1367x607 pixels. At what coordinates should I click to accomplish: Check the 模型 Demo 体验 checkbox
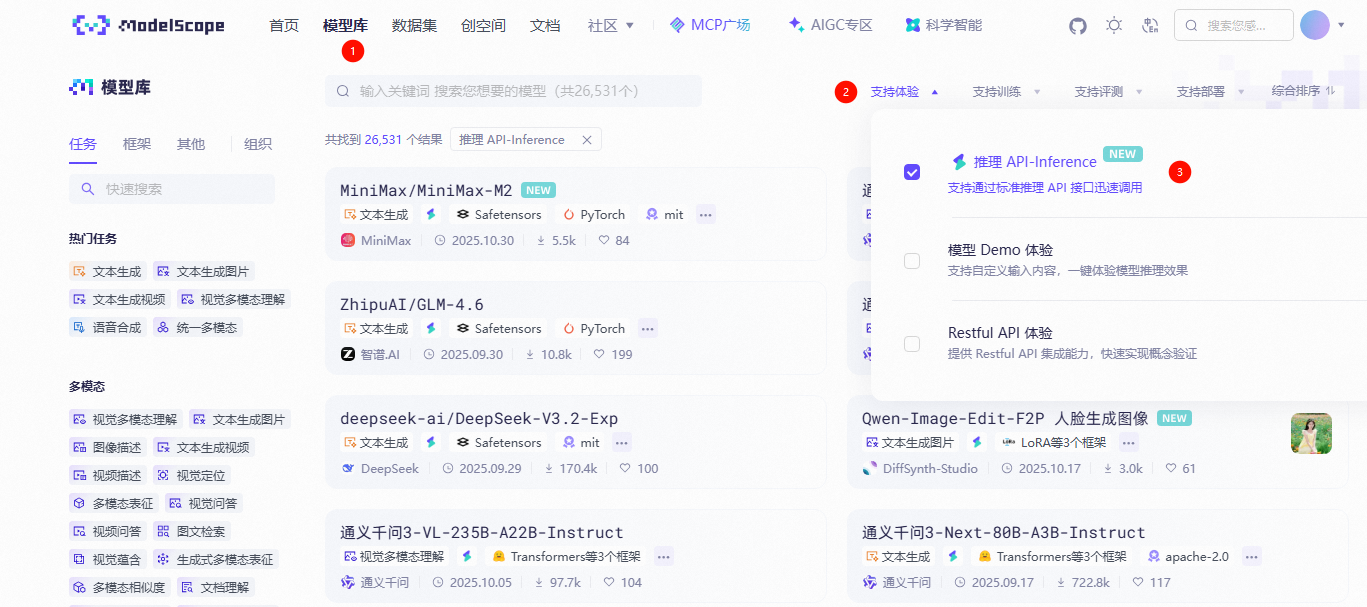912,261
